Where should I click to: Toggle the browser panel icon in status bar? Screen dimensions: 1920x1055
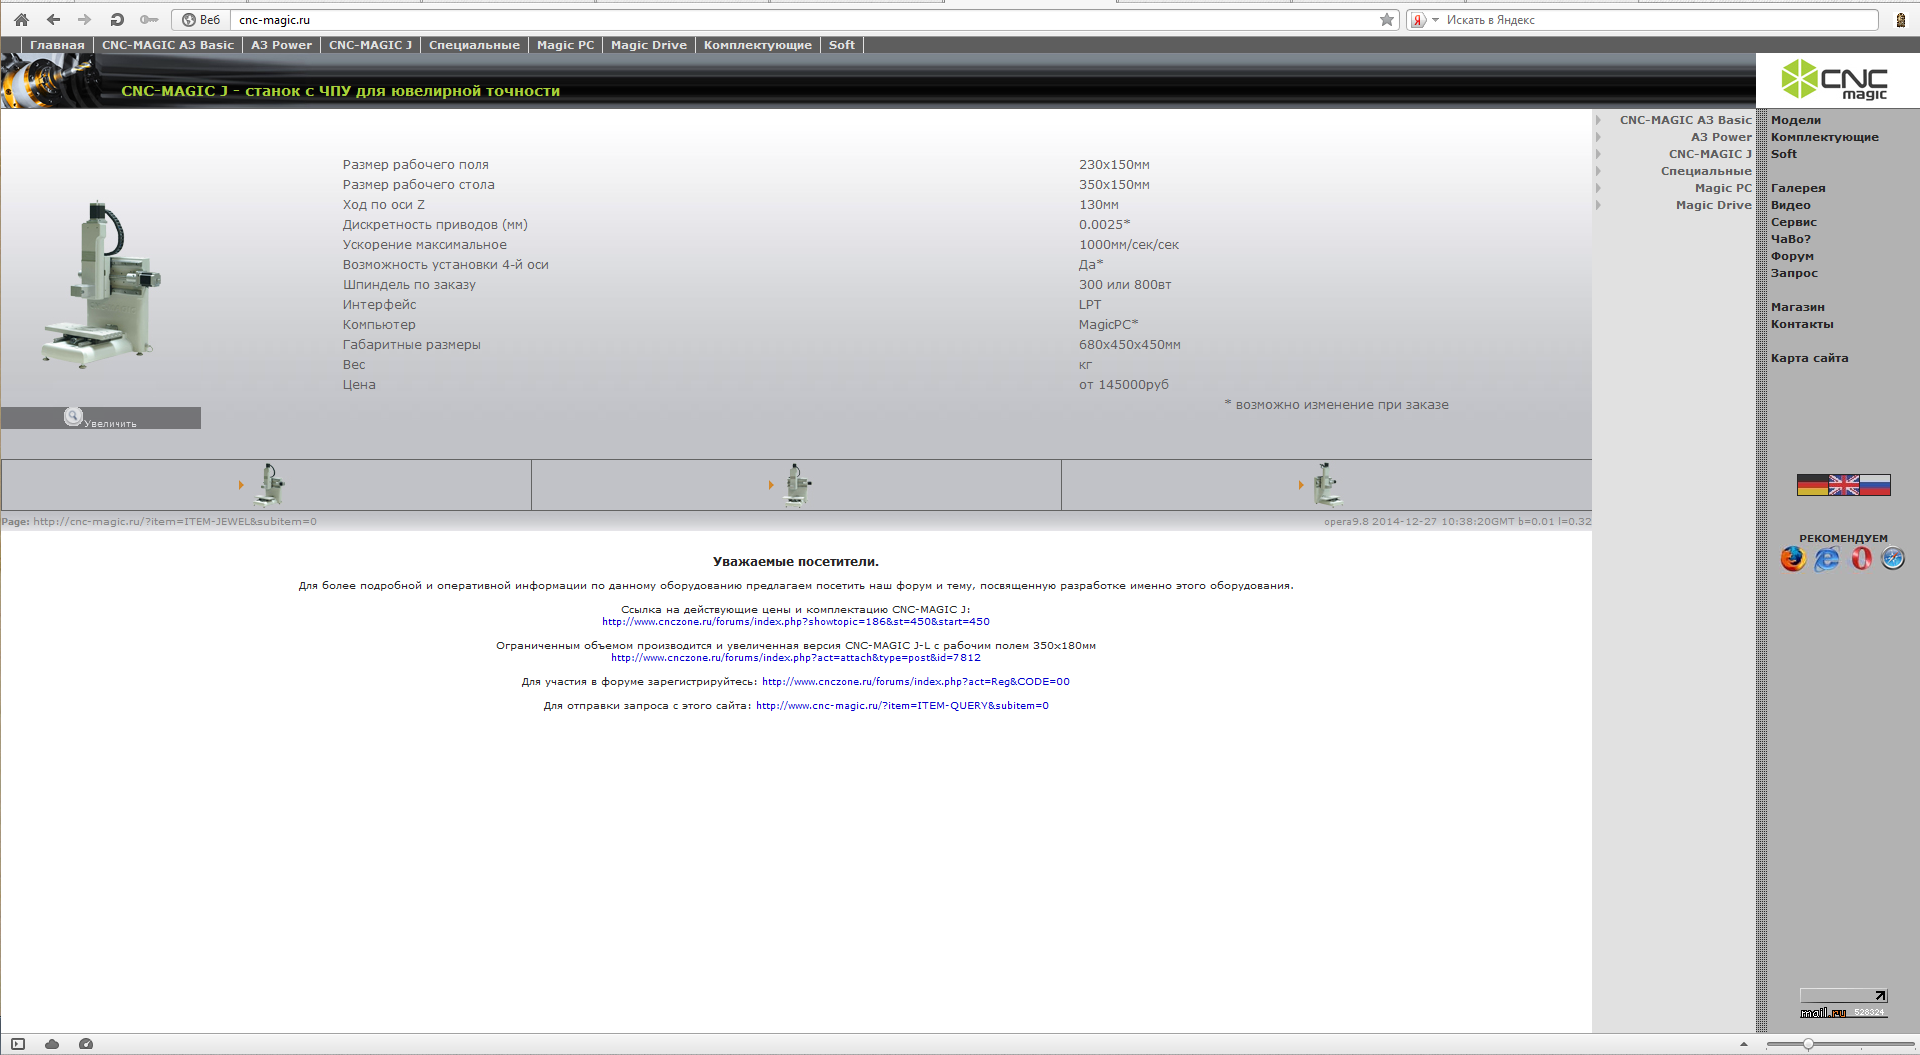(18, 1044)
